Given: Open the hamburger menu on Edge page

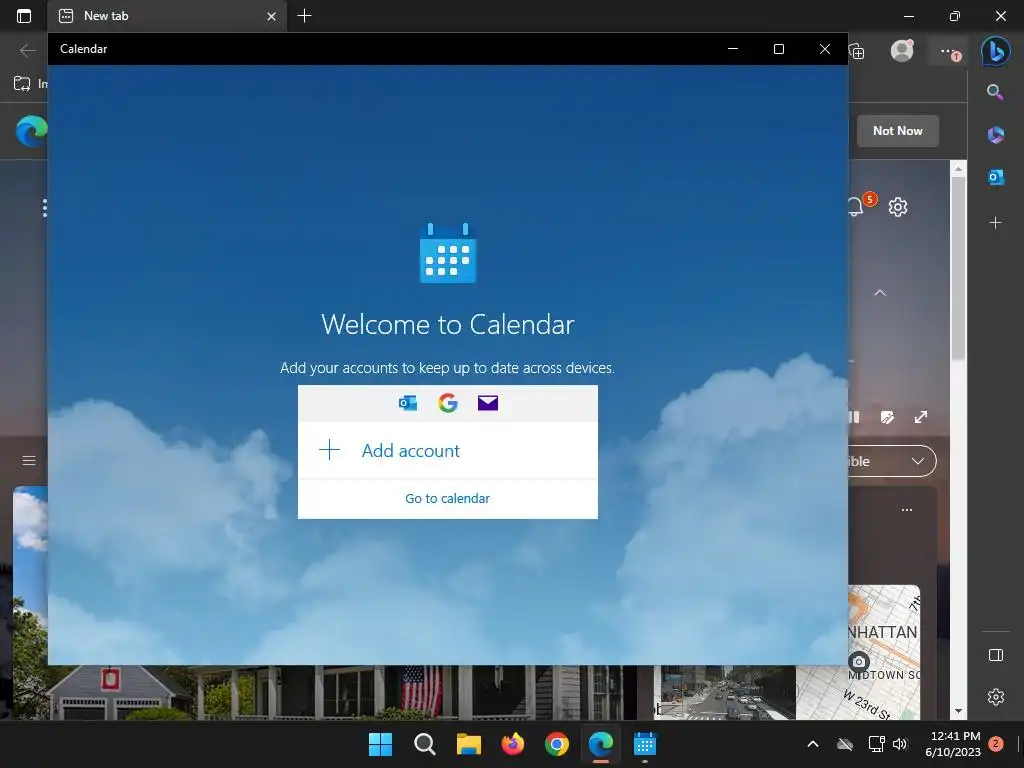Looking at the screenshot, I should 29,460.
